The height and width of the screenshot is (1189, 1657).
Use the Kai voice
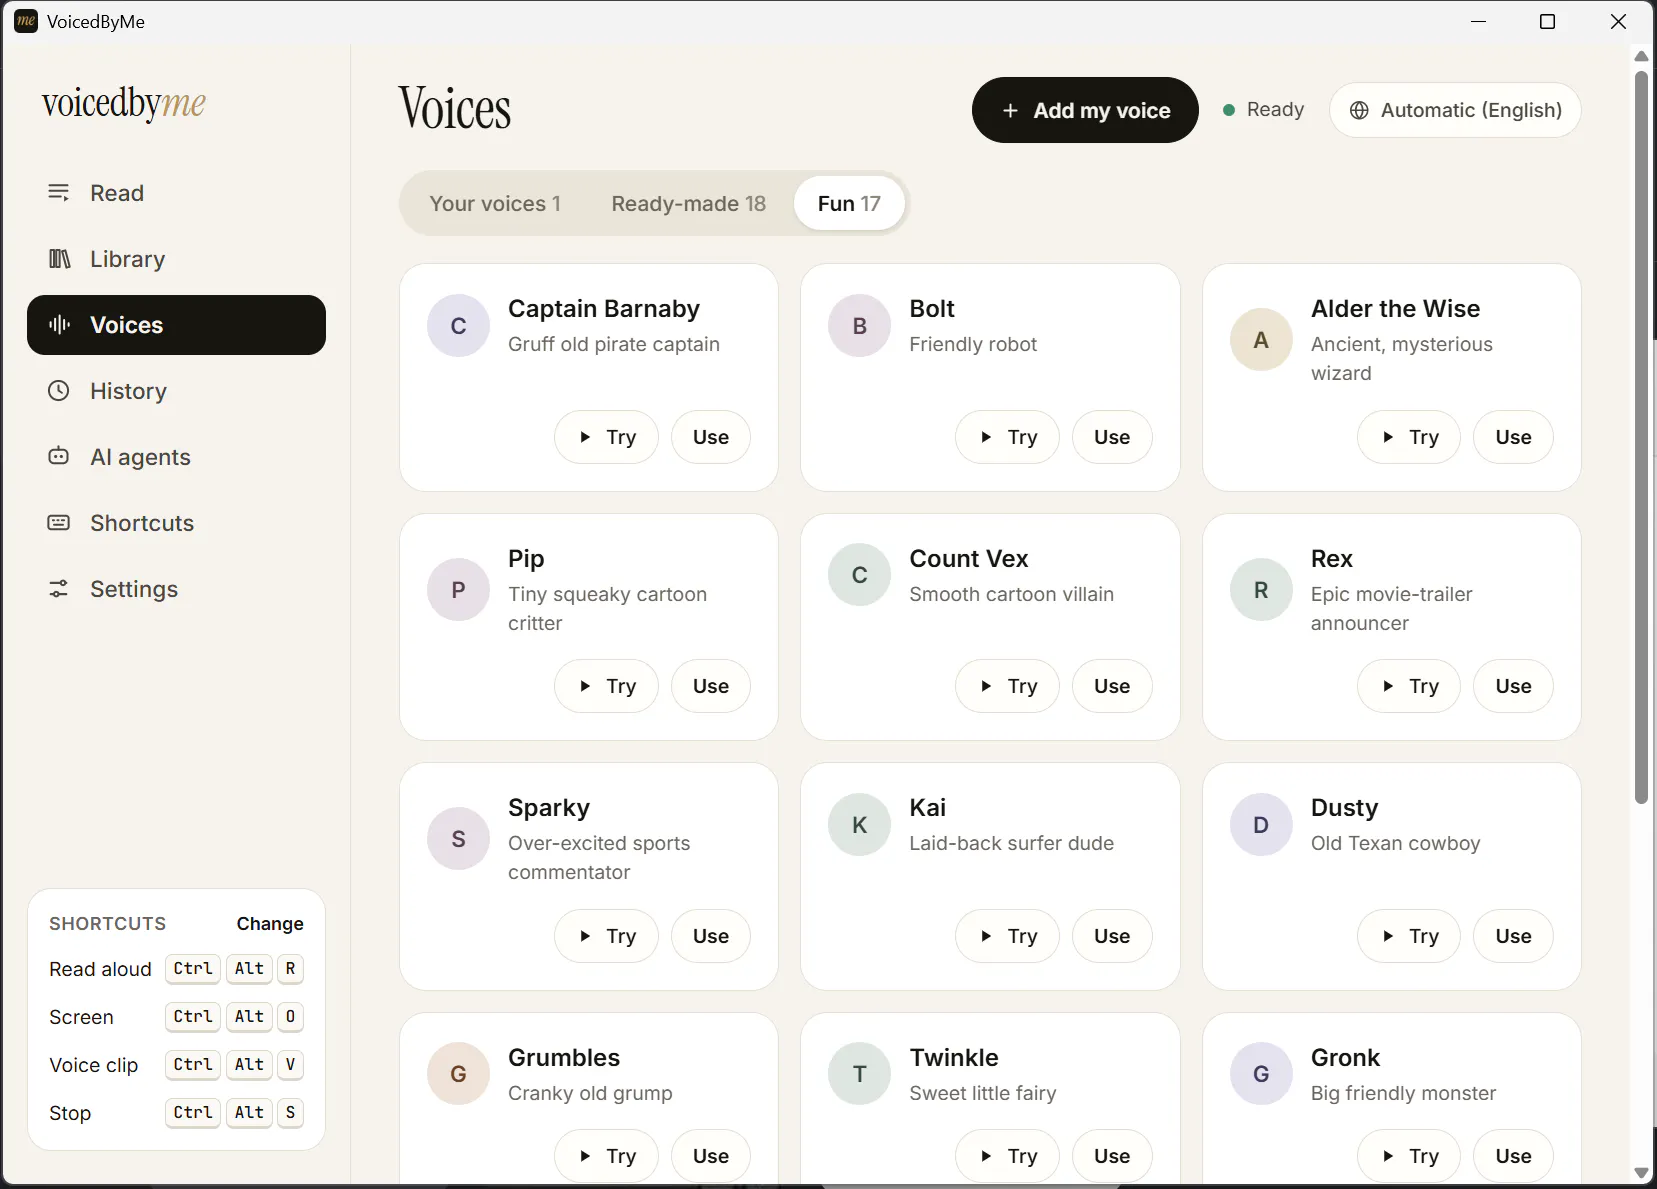tap(1112, 936)
